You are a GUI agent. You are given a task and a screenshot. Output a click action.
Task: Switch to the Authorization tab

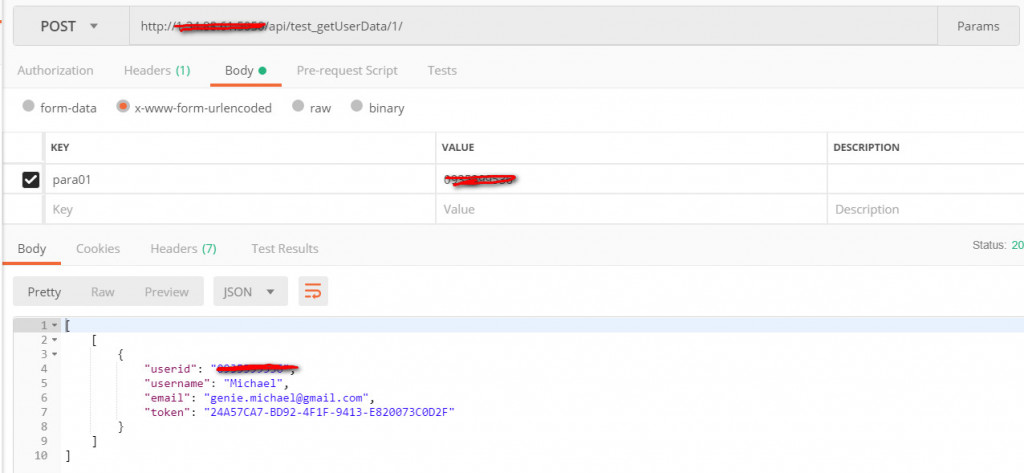coord(55,71)
